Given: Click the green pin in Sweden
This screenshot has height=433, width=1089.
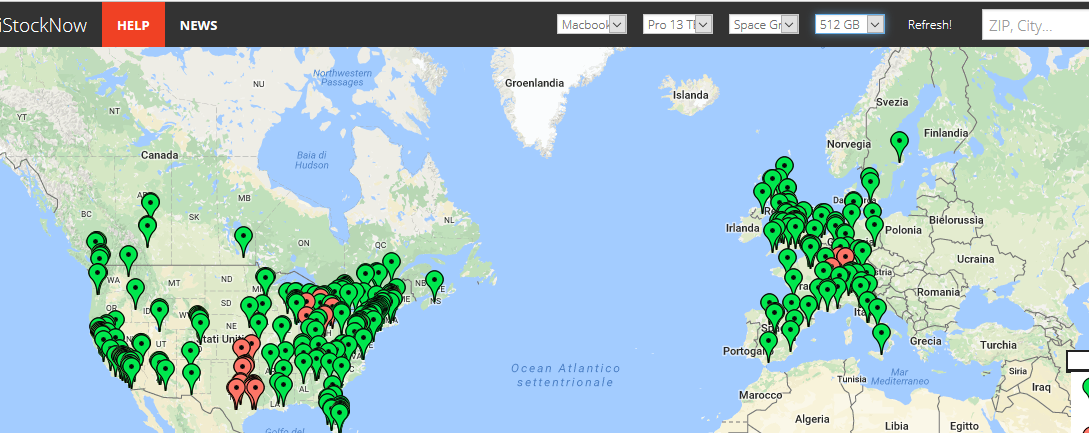Looking at the screenshot, I should [x=900, y=147].
